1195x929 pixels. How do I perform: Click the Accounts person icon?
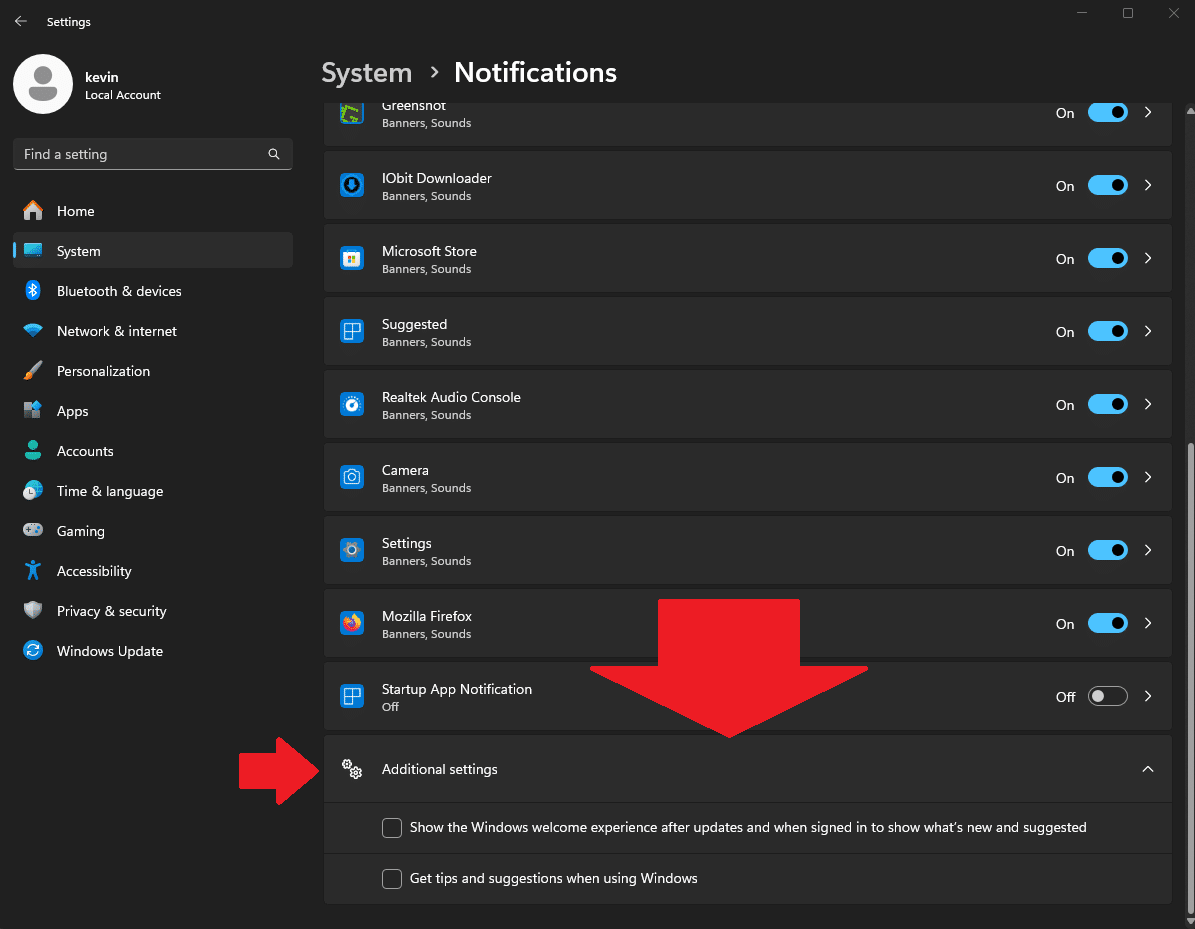[x=33, y=450]
